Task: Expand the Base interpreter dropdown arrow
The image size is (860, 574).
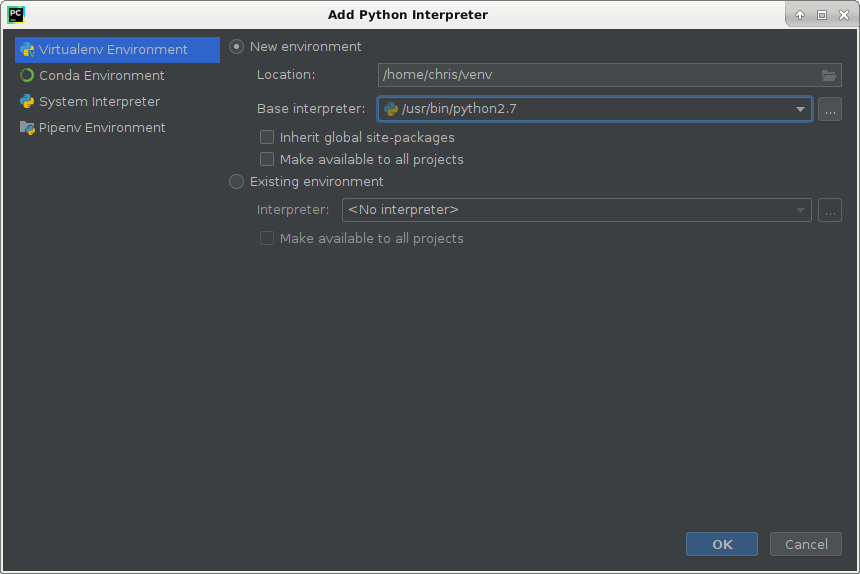Action: point(800,109)
